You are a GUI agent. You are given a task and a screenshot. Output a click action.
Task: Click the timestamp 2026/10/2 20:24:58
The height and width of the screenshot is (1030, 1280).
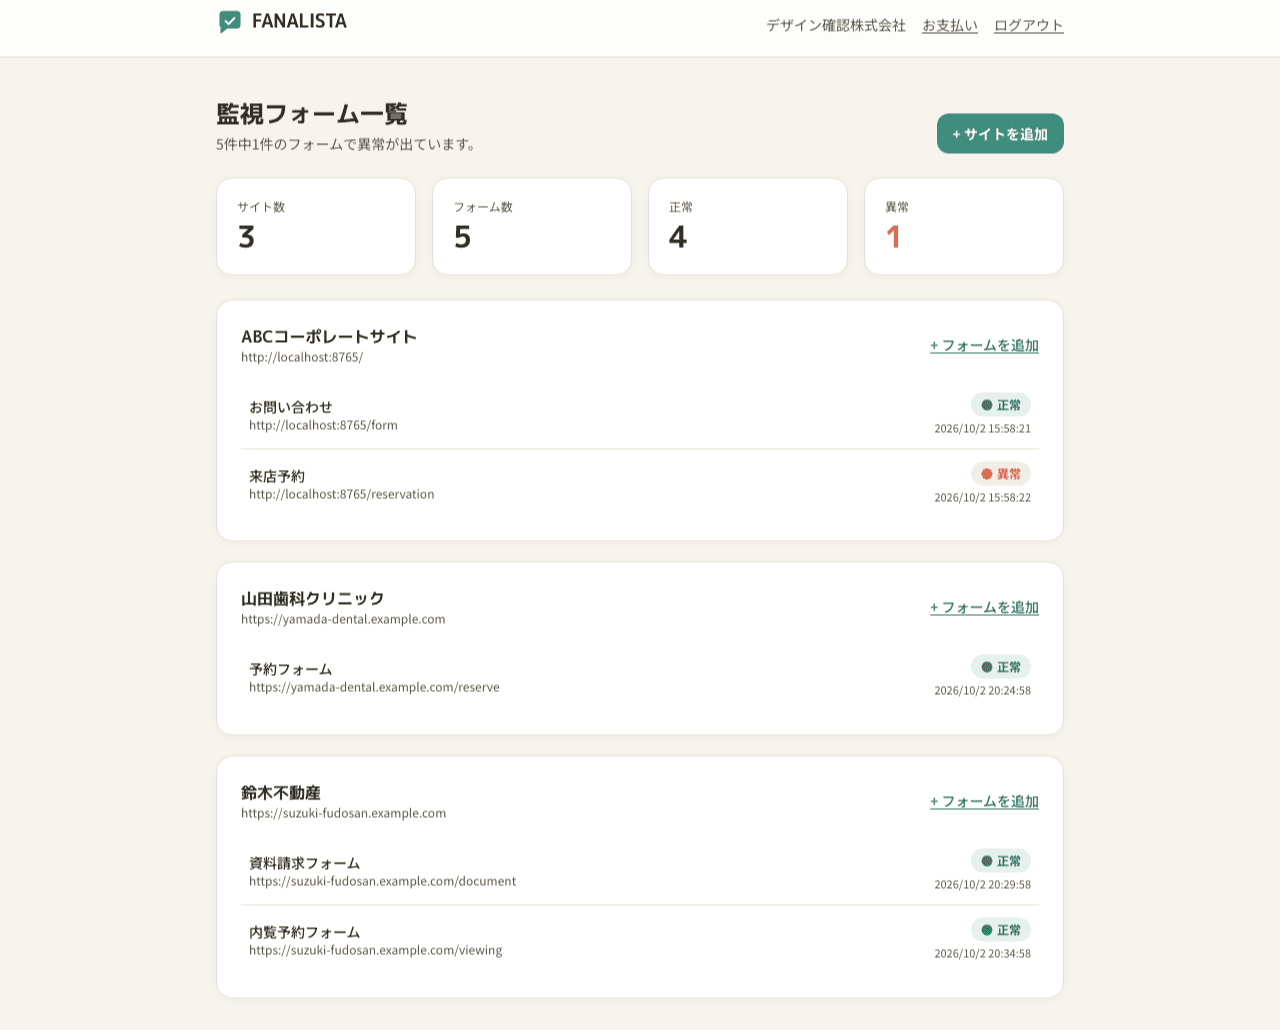pos(983,690)
